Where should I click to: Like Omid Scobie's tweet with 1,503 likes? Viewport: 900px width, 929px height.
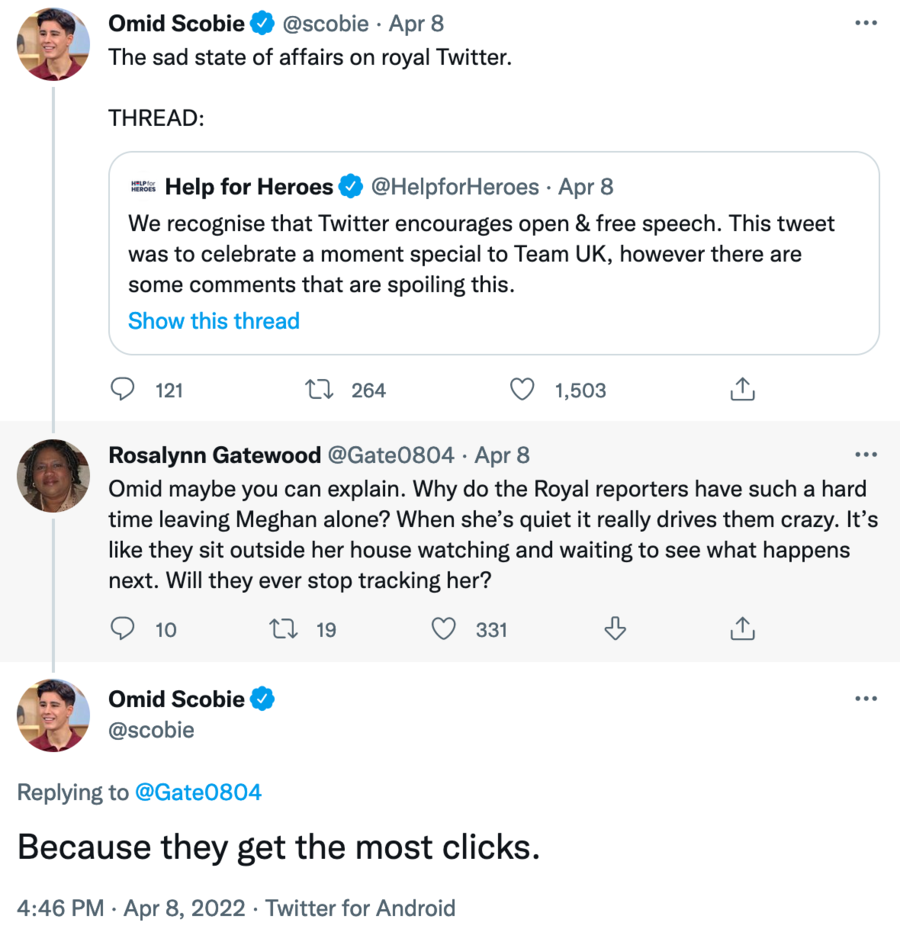(522, 390)
